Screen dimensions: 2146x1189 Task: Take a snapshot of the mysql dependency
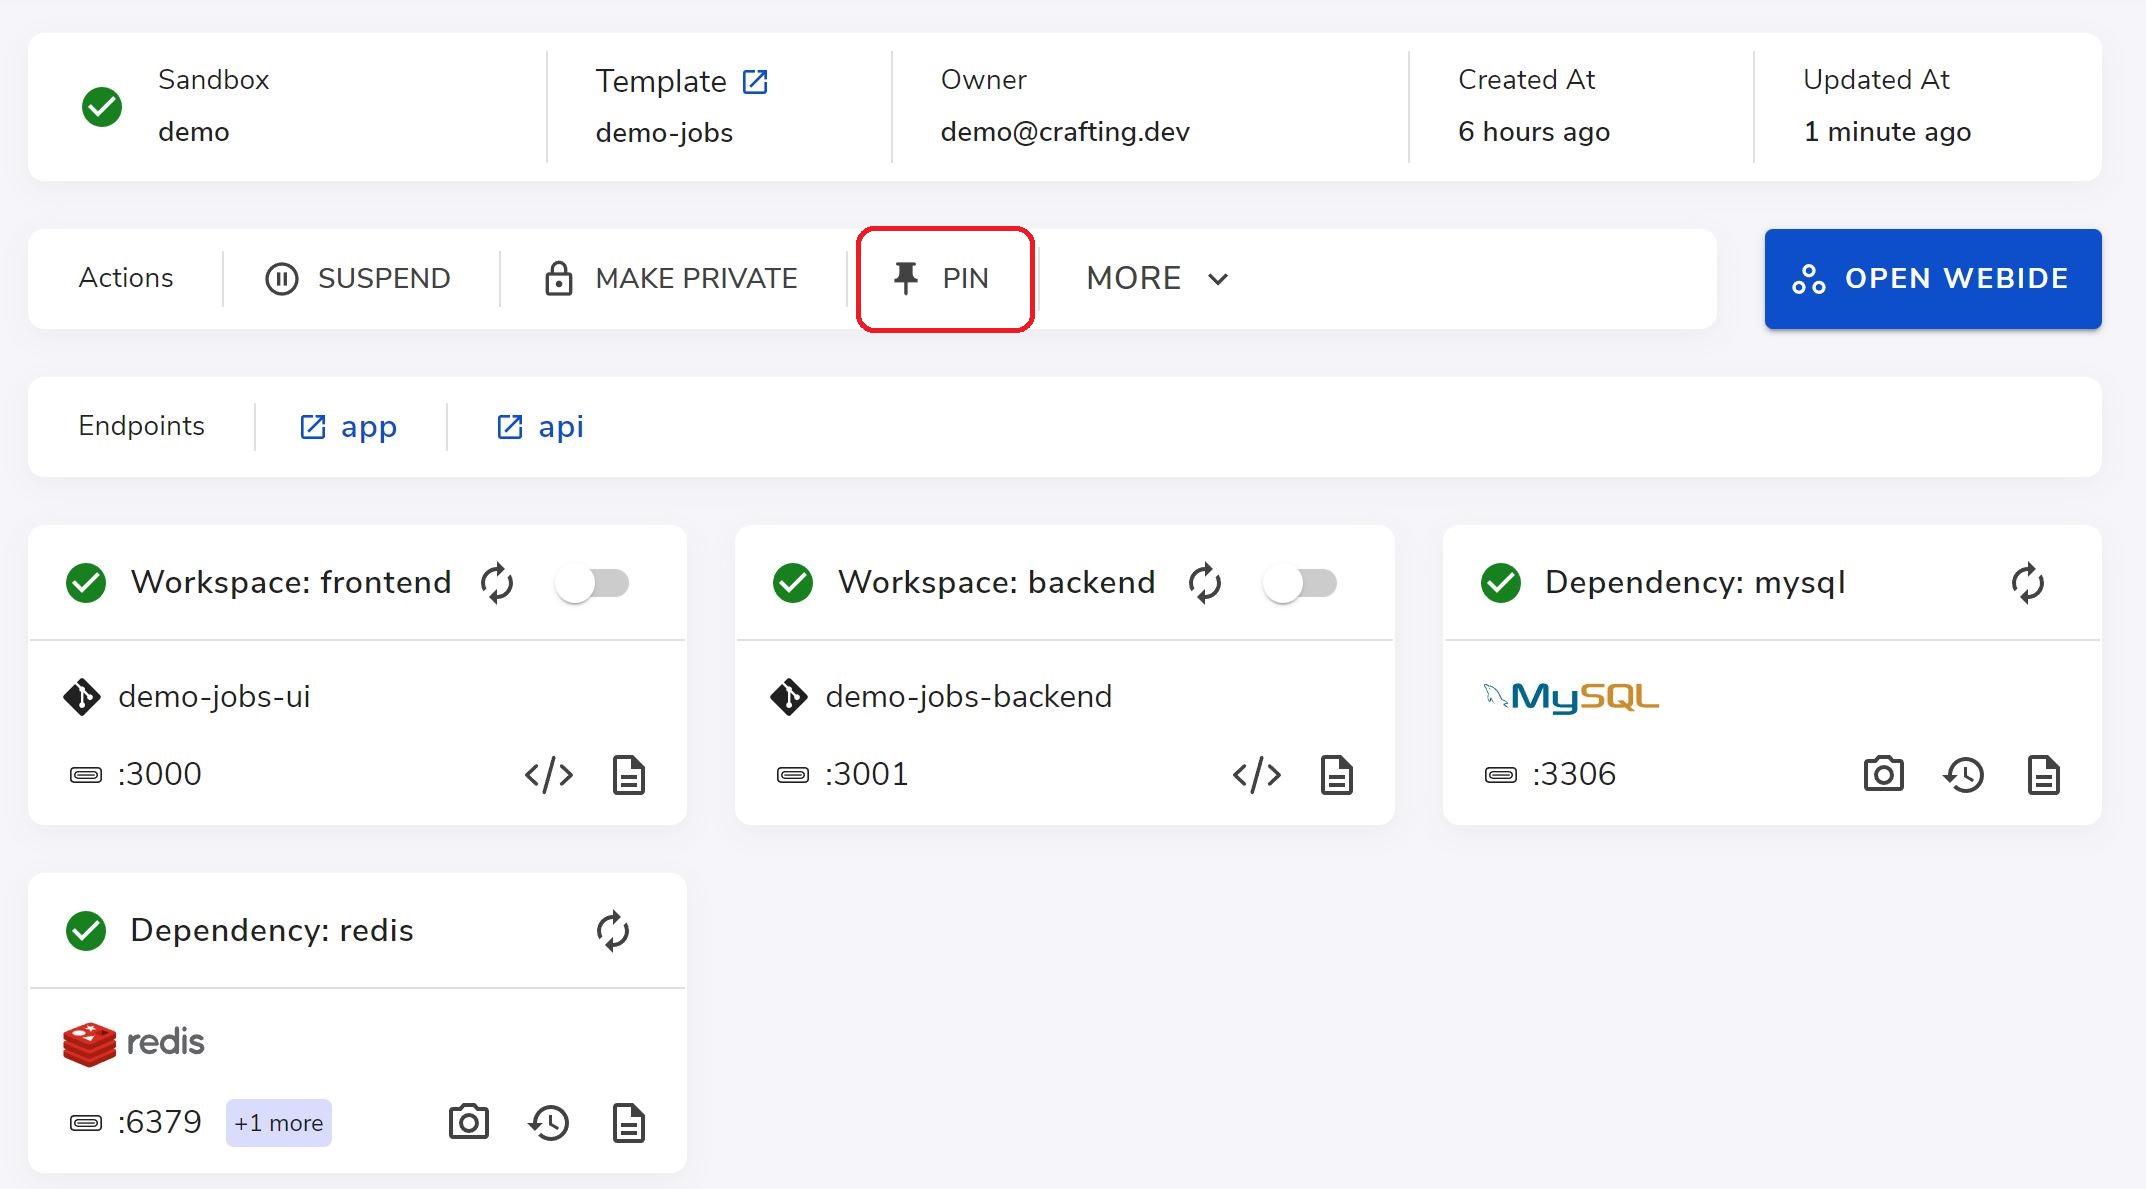click(x=1883, y=774)
